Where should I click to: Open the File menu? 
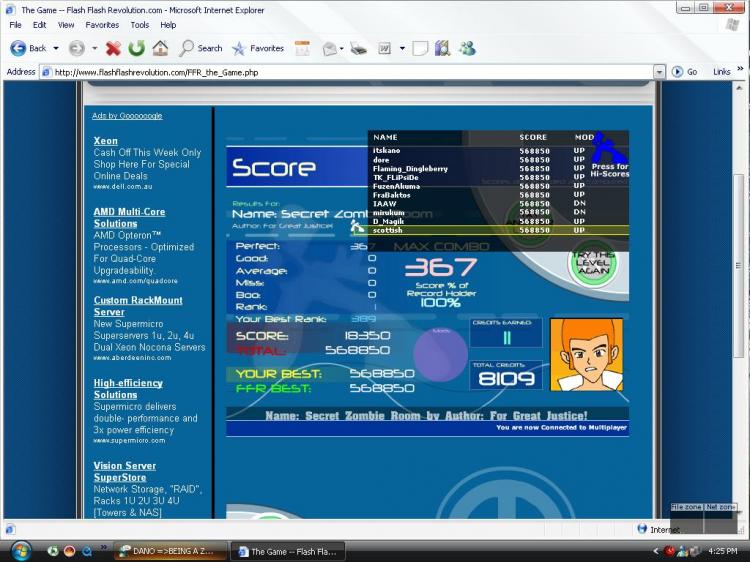pos(15,25)
